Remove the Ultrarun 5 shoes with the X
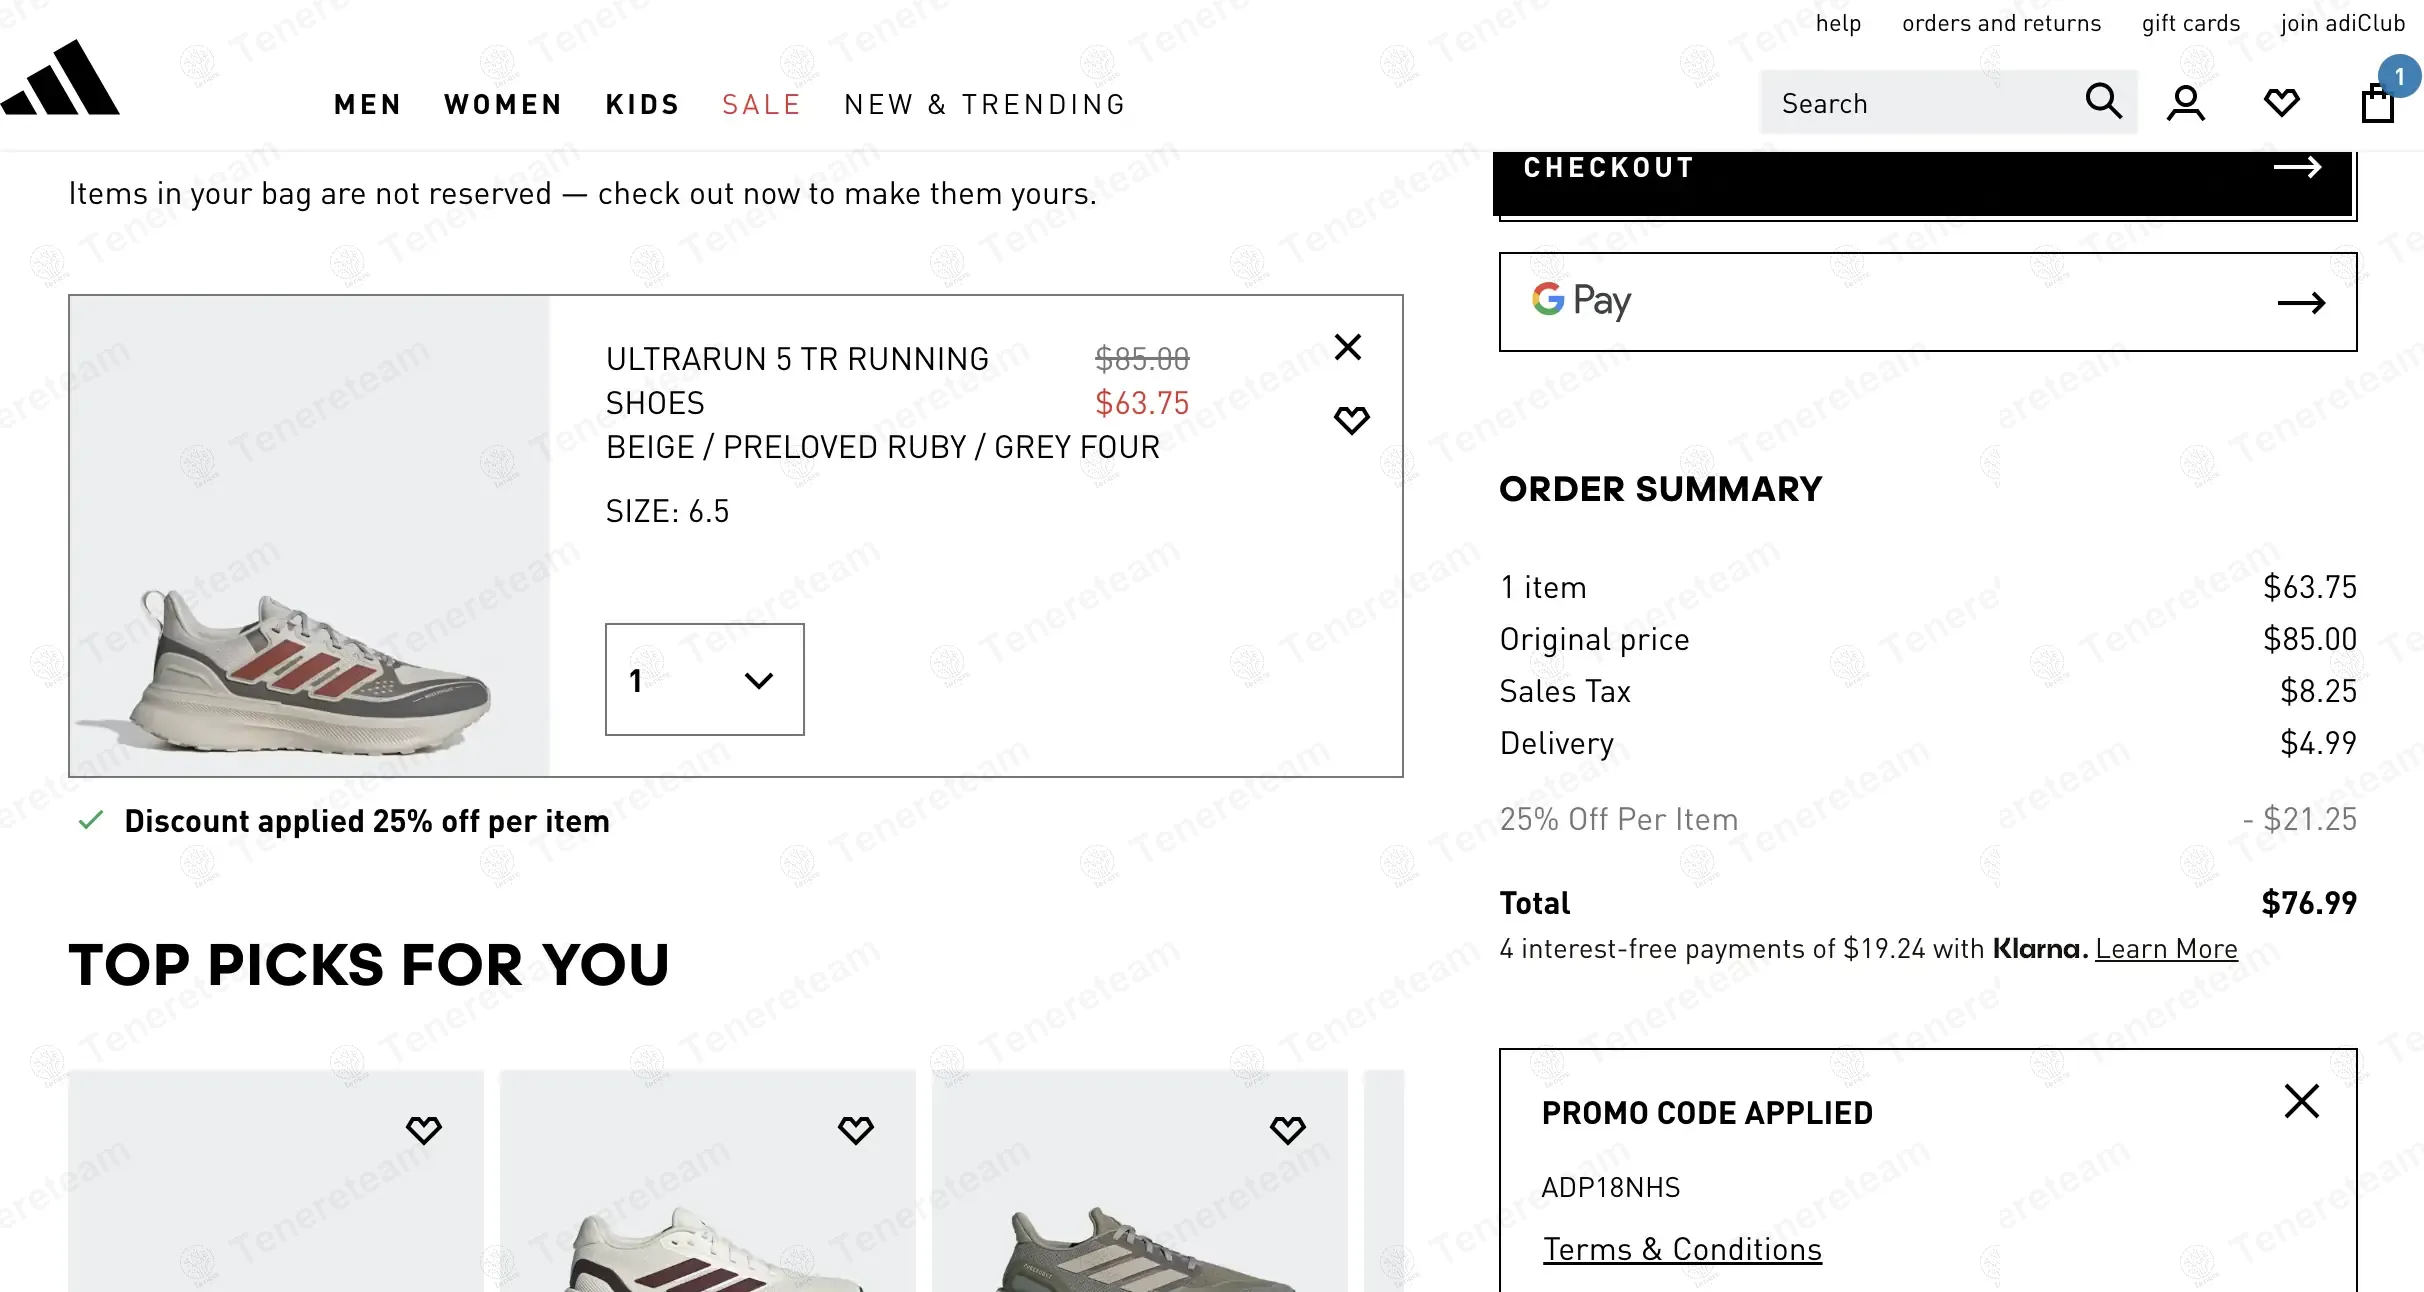 coord(1349,347)
